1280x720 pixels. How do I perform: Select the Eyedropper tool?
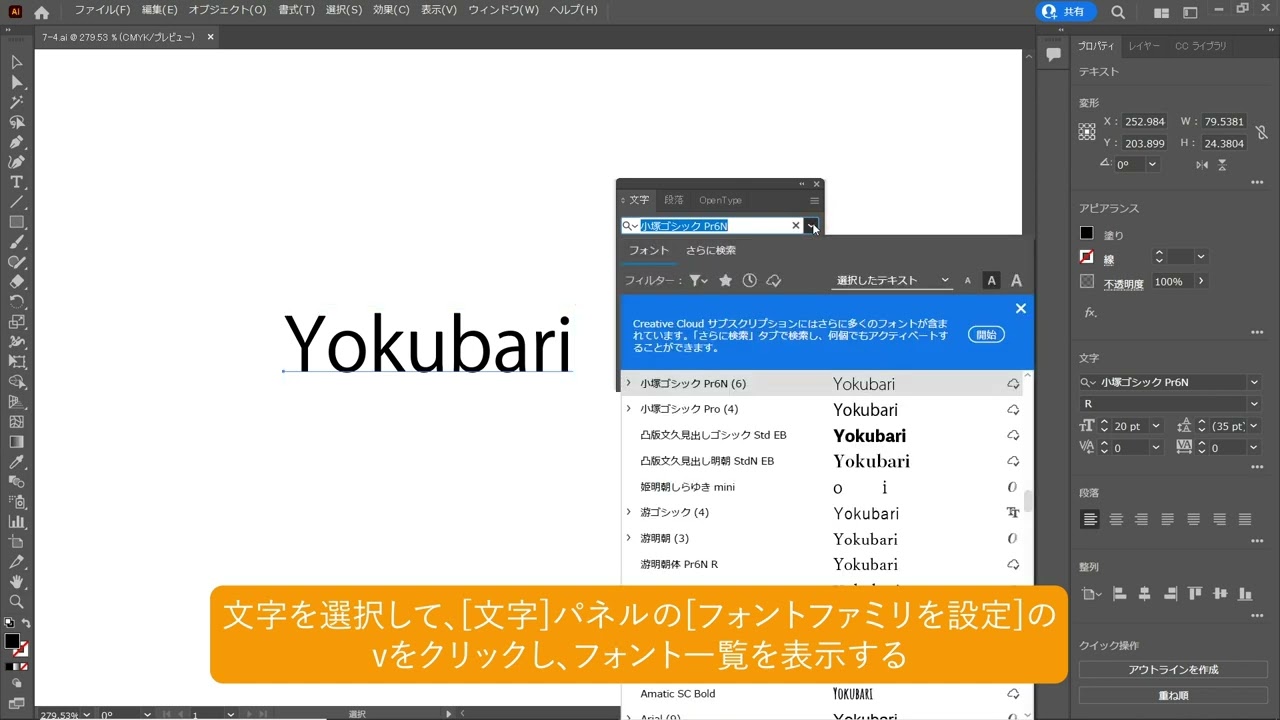click(x=17, y=462)
